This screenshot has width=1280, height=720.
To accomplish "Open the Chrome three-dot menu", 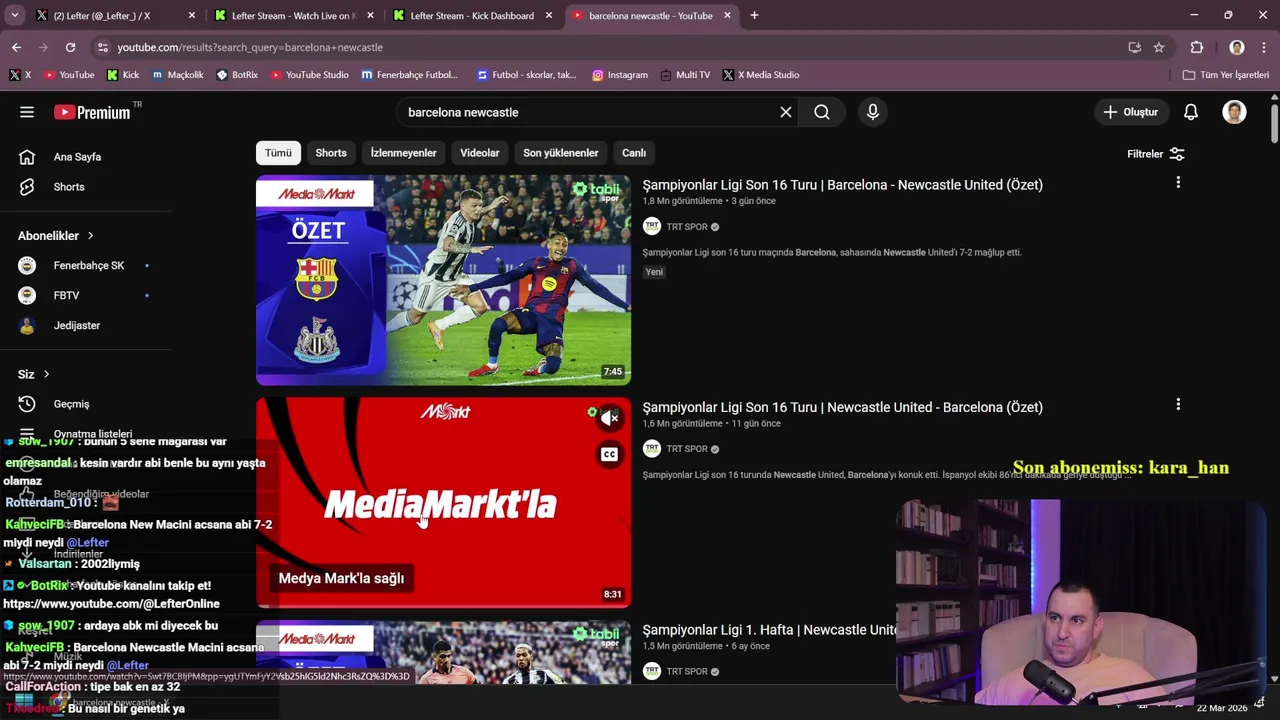I will pos(1264,47).
